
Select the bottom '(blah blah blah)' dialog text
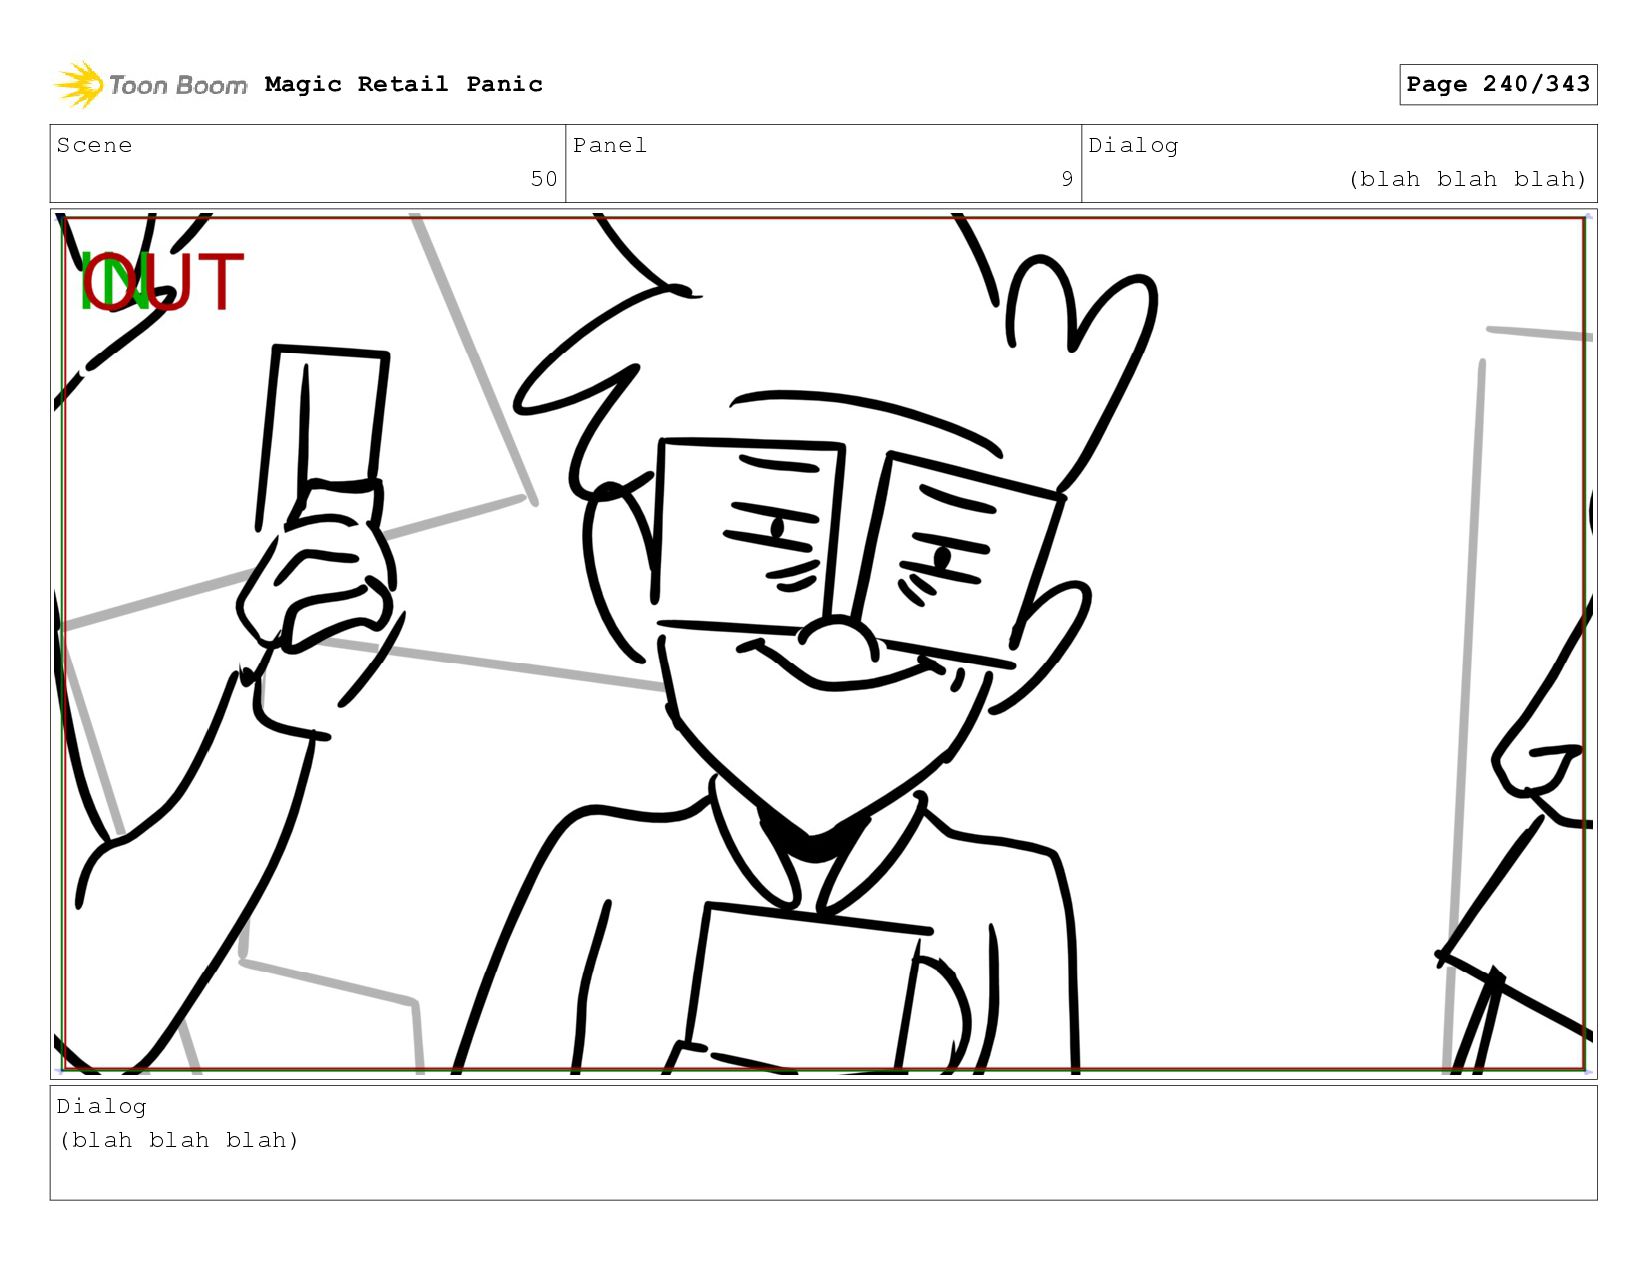click(x=179, y=1140)
